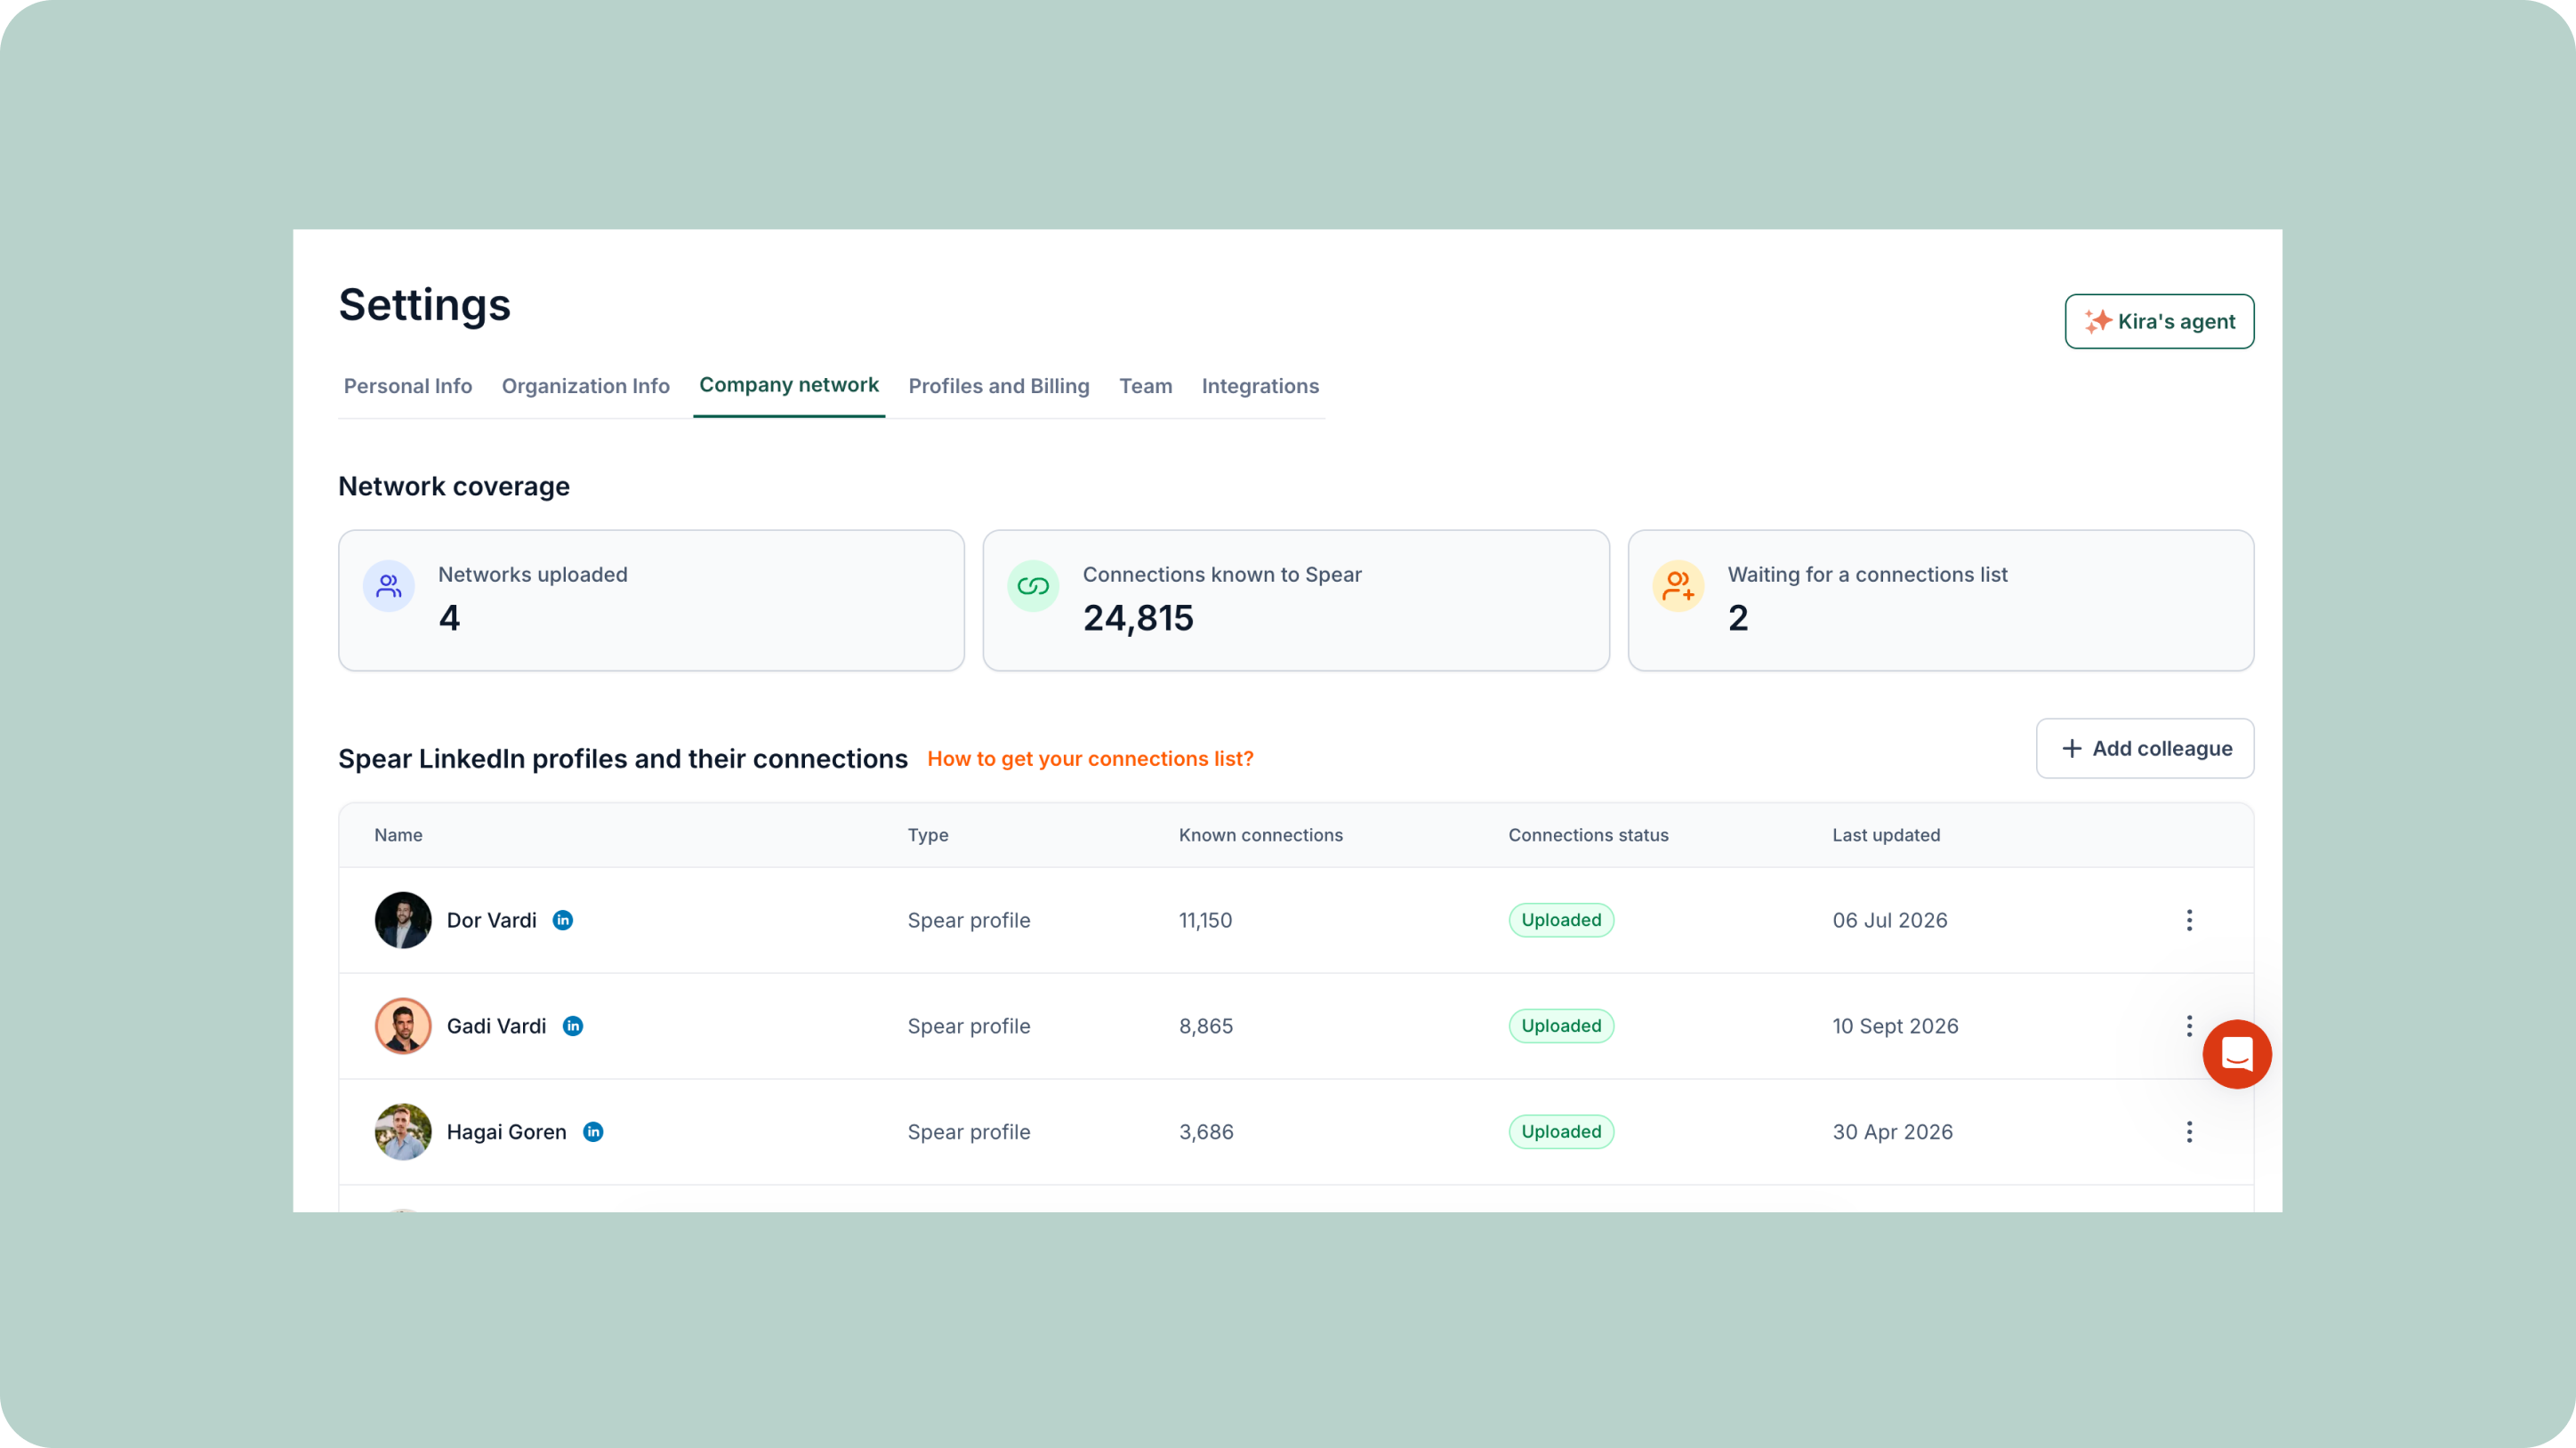Select the 3,686 known connections value

(x=1206, y=1132)
